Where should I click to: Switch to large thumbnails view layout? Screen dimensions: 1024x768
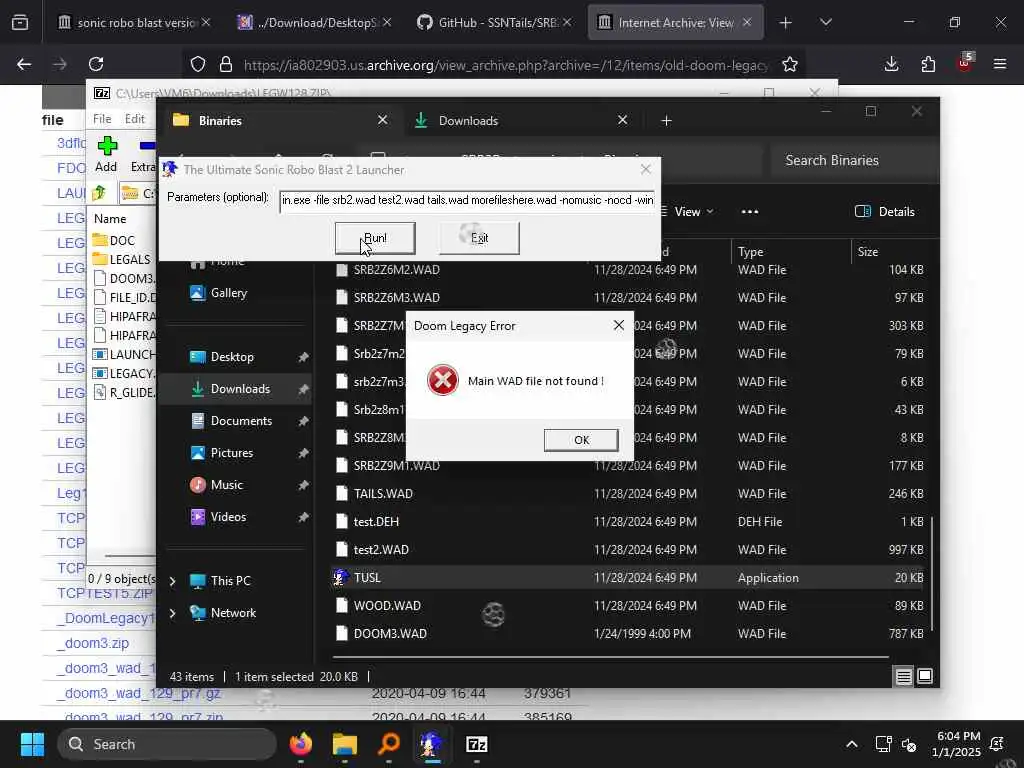(x=925, y=677)
